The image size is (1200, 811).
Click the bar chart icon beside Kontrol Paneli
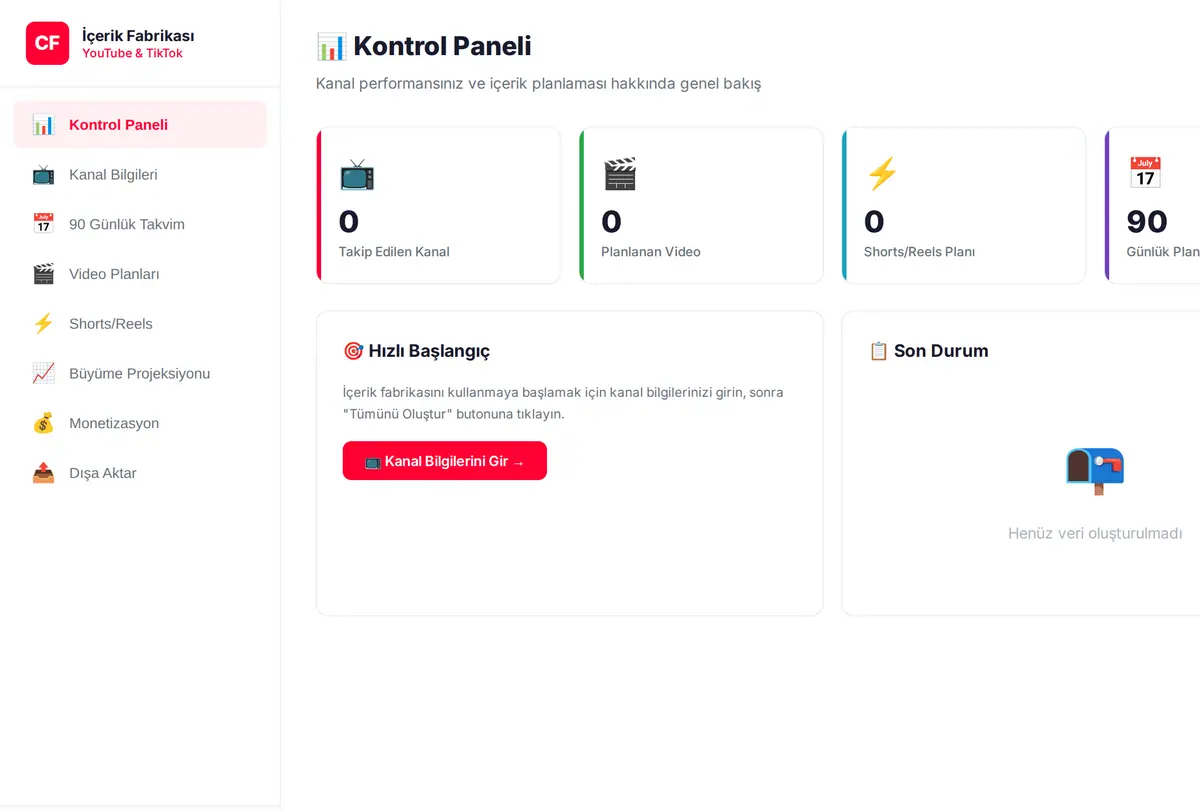coord(43,125)
